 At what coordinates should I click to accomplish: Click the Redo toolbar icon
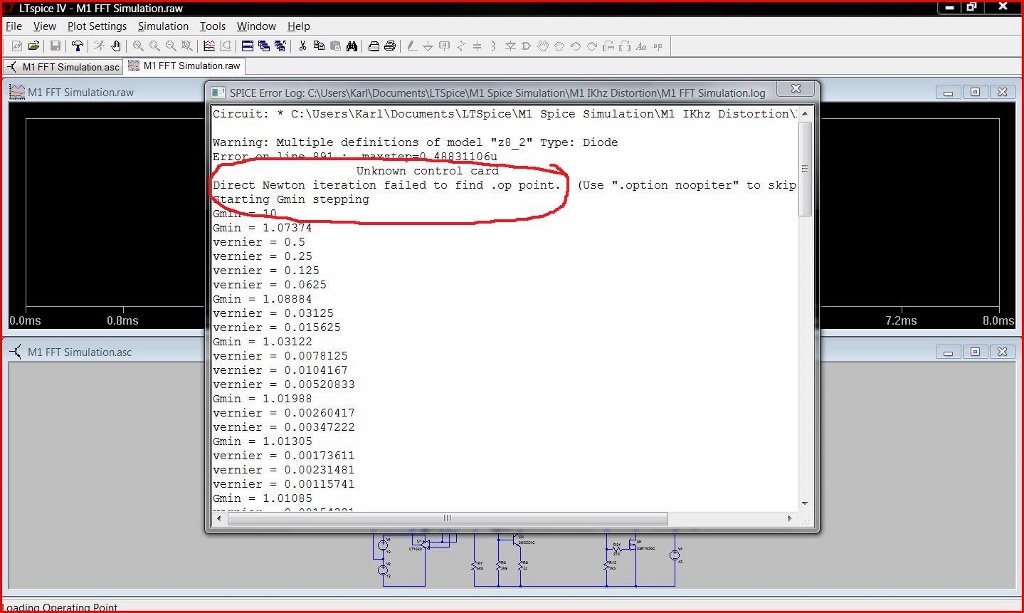(592, 46)
